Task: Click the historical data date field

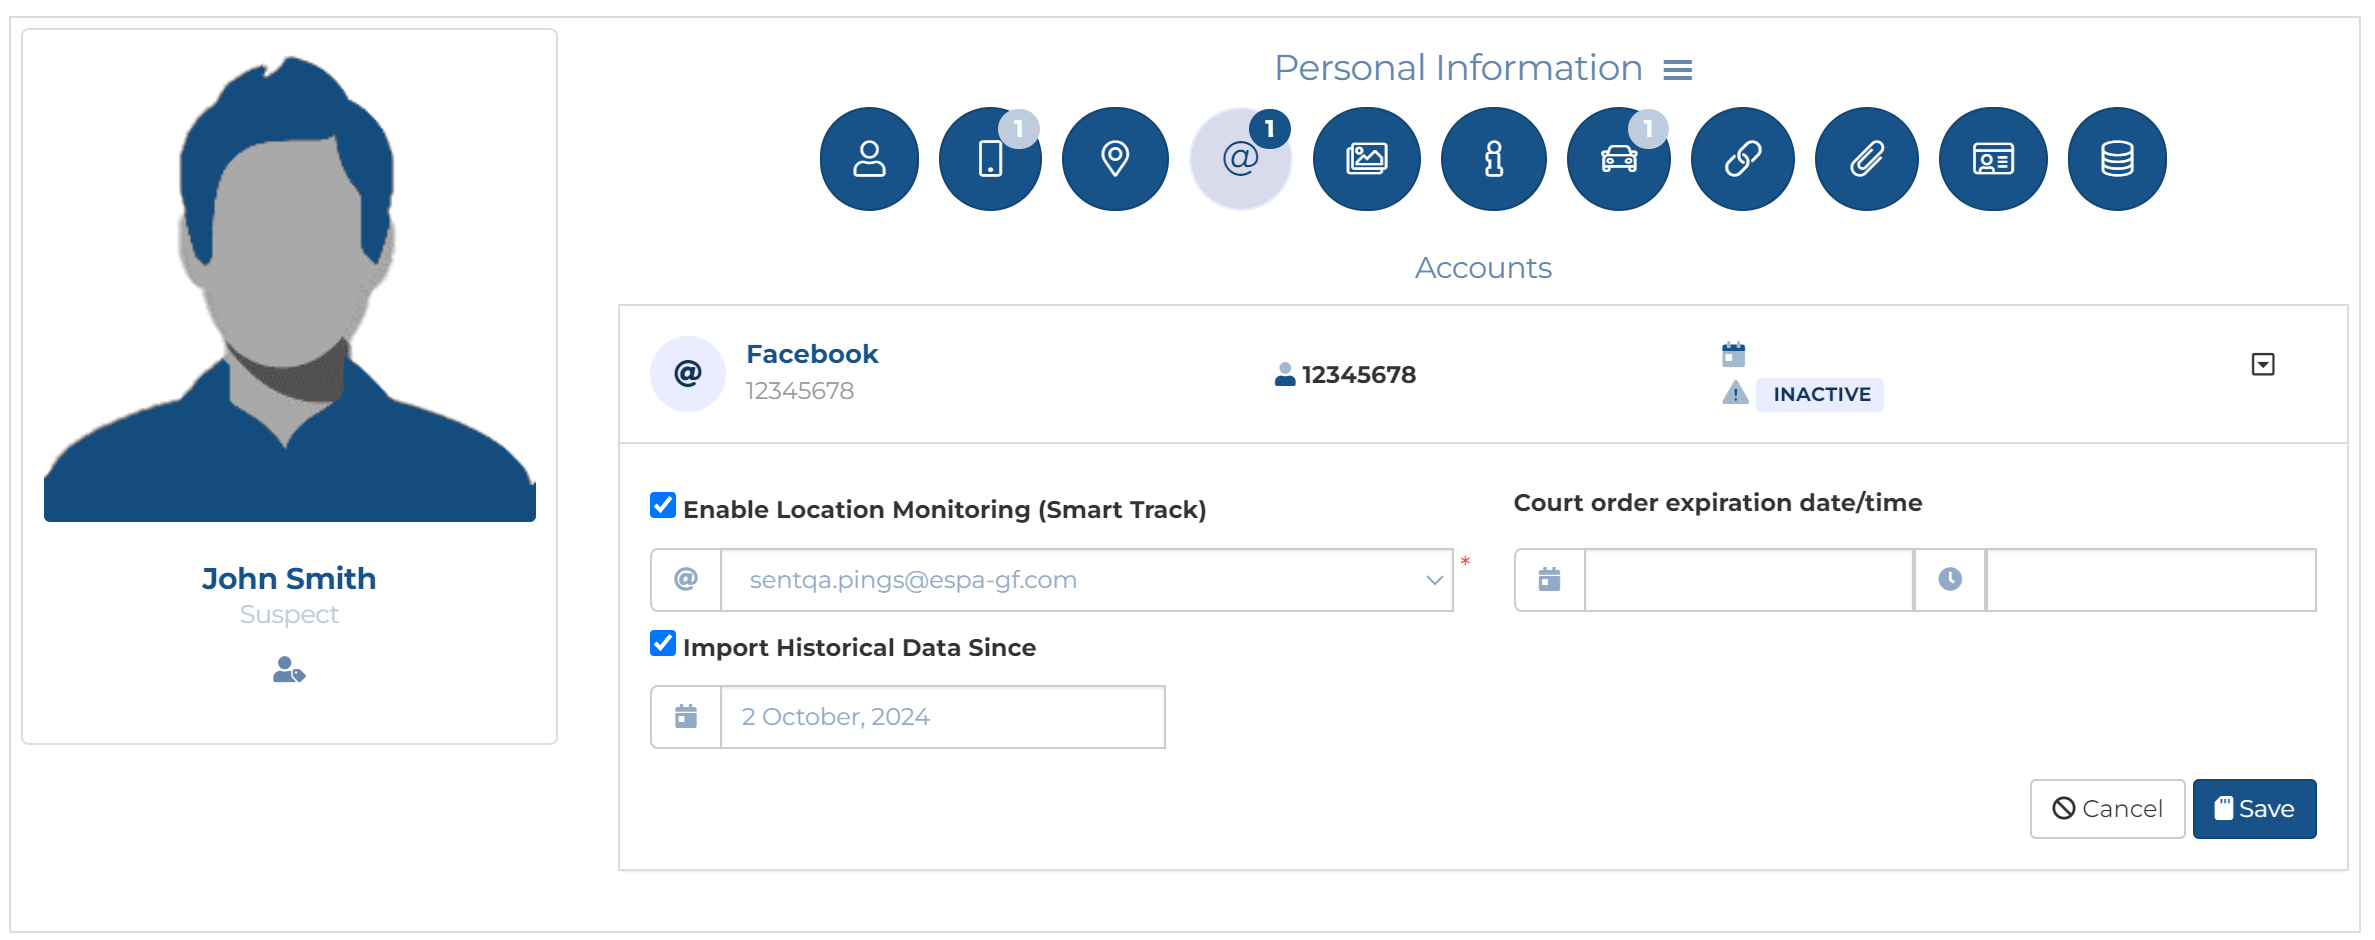Action: (942, 717)
